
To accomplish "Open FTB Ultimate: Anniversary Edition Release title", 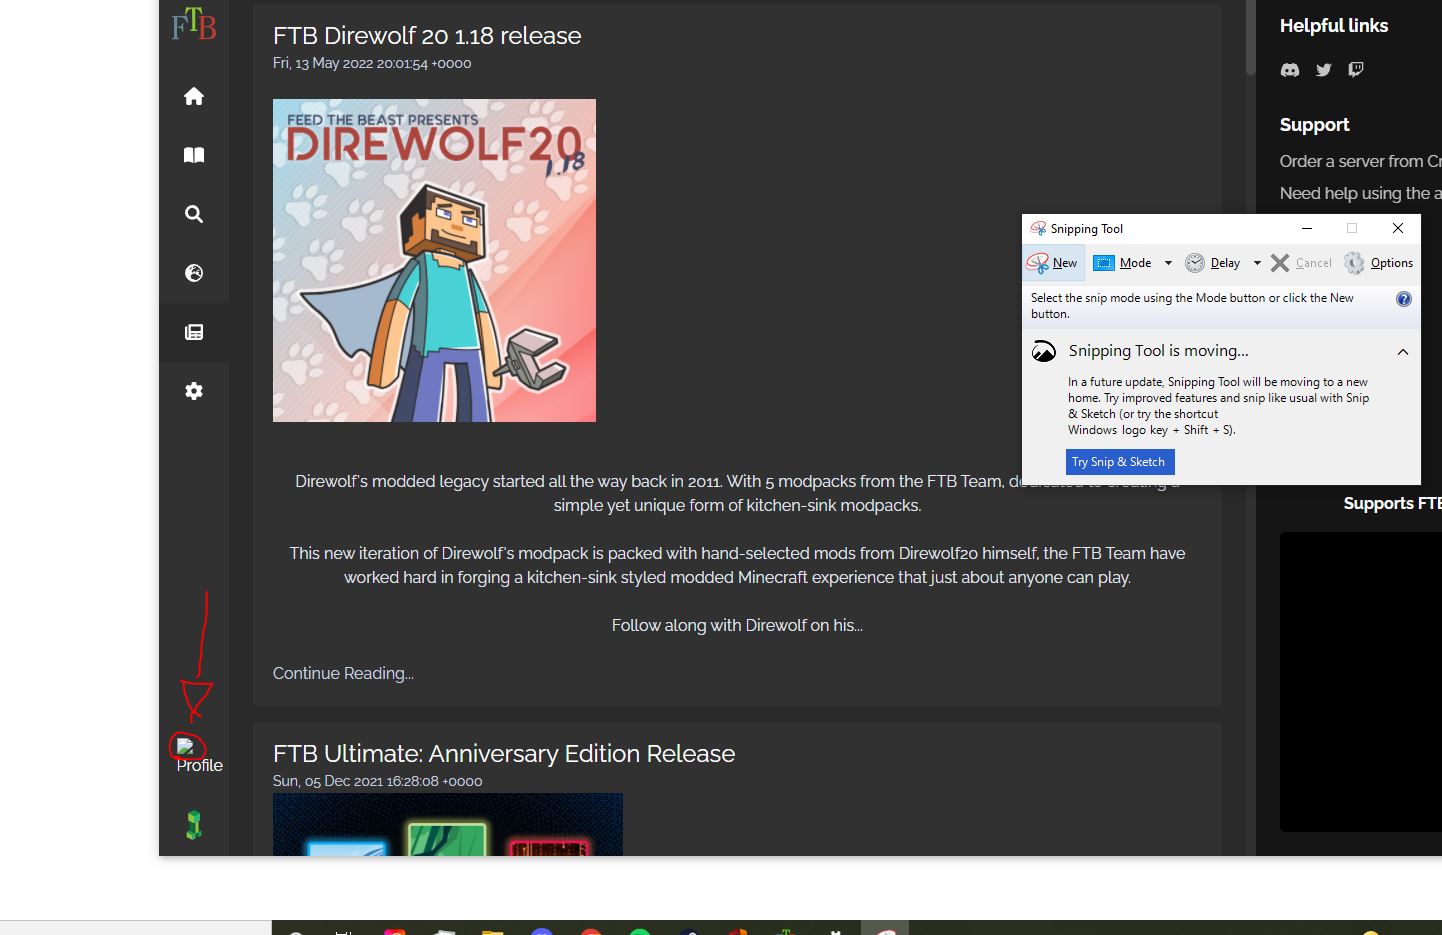I will click(x=504, y=754).
